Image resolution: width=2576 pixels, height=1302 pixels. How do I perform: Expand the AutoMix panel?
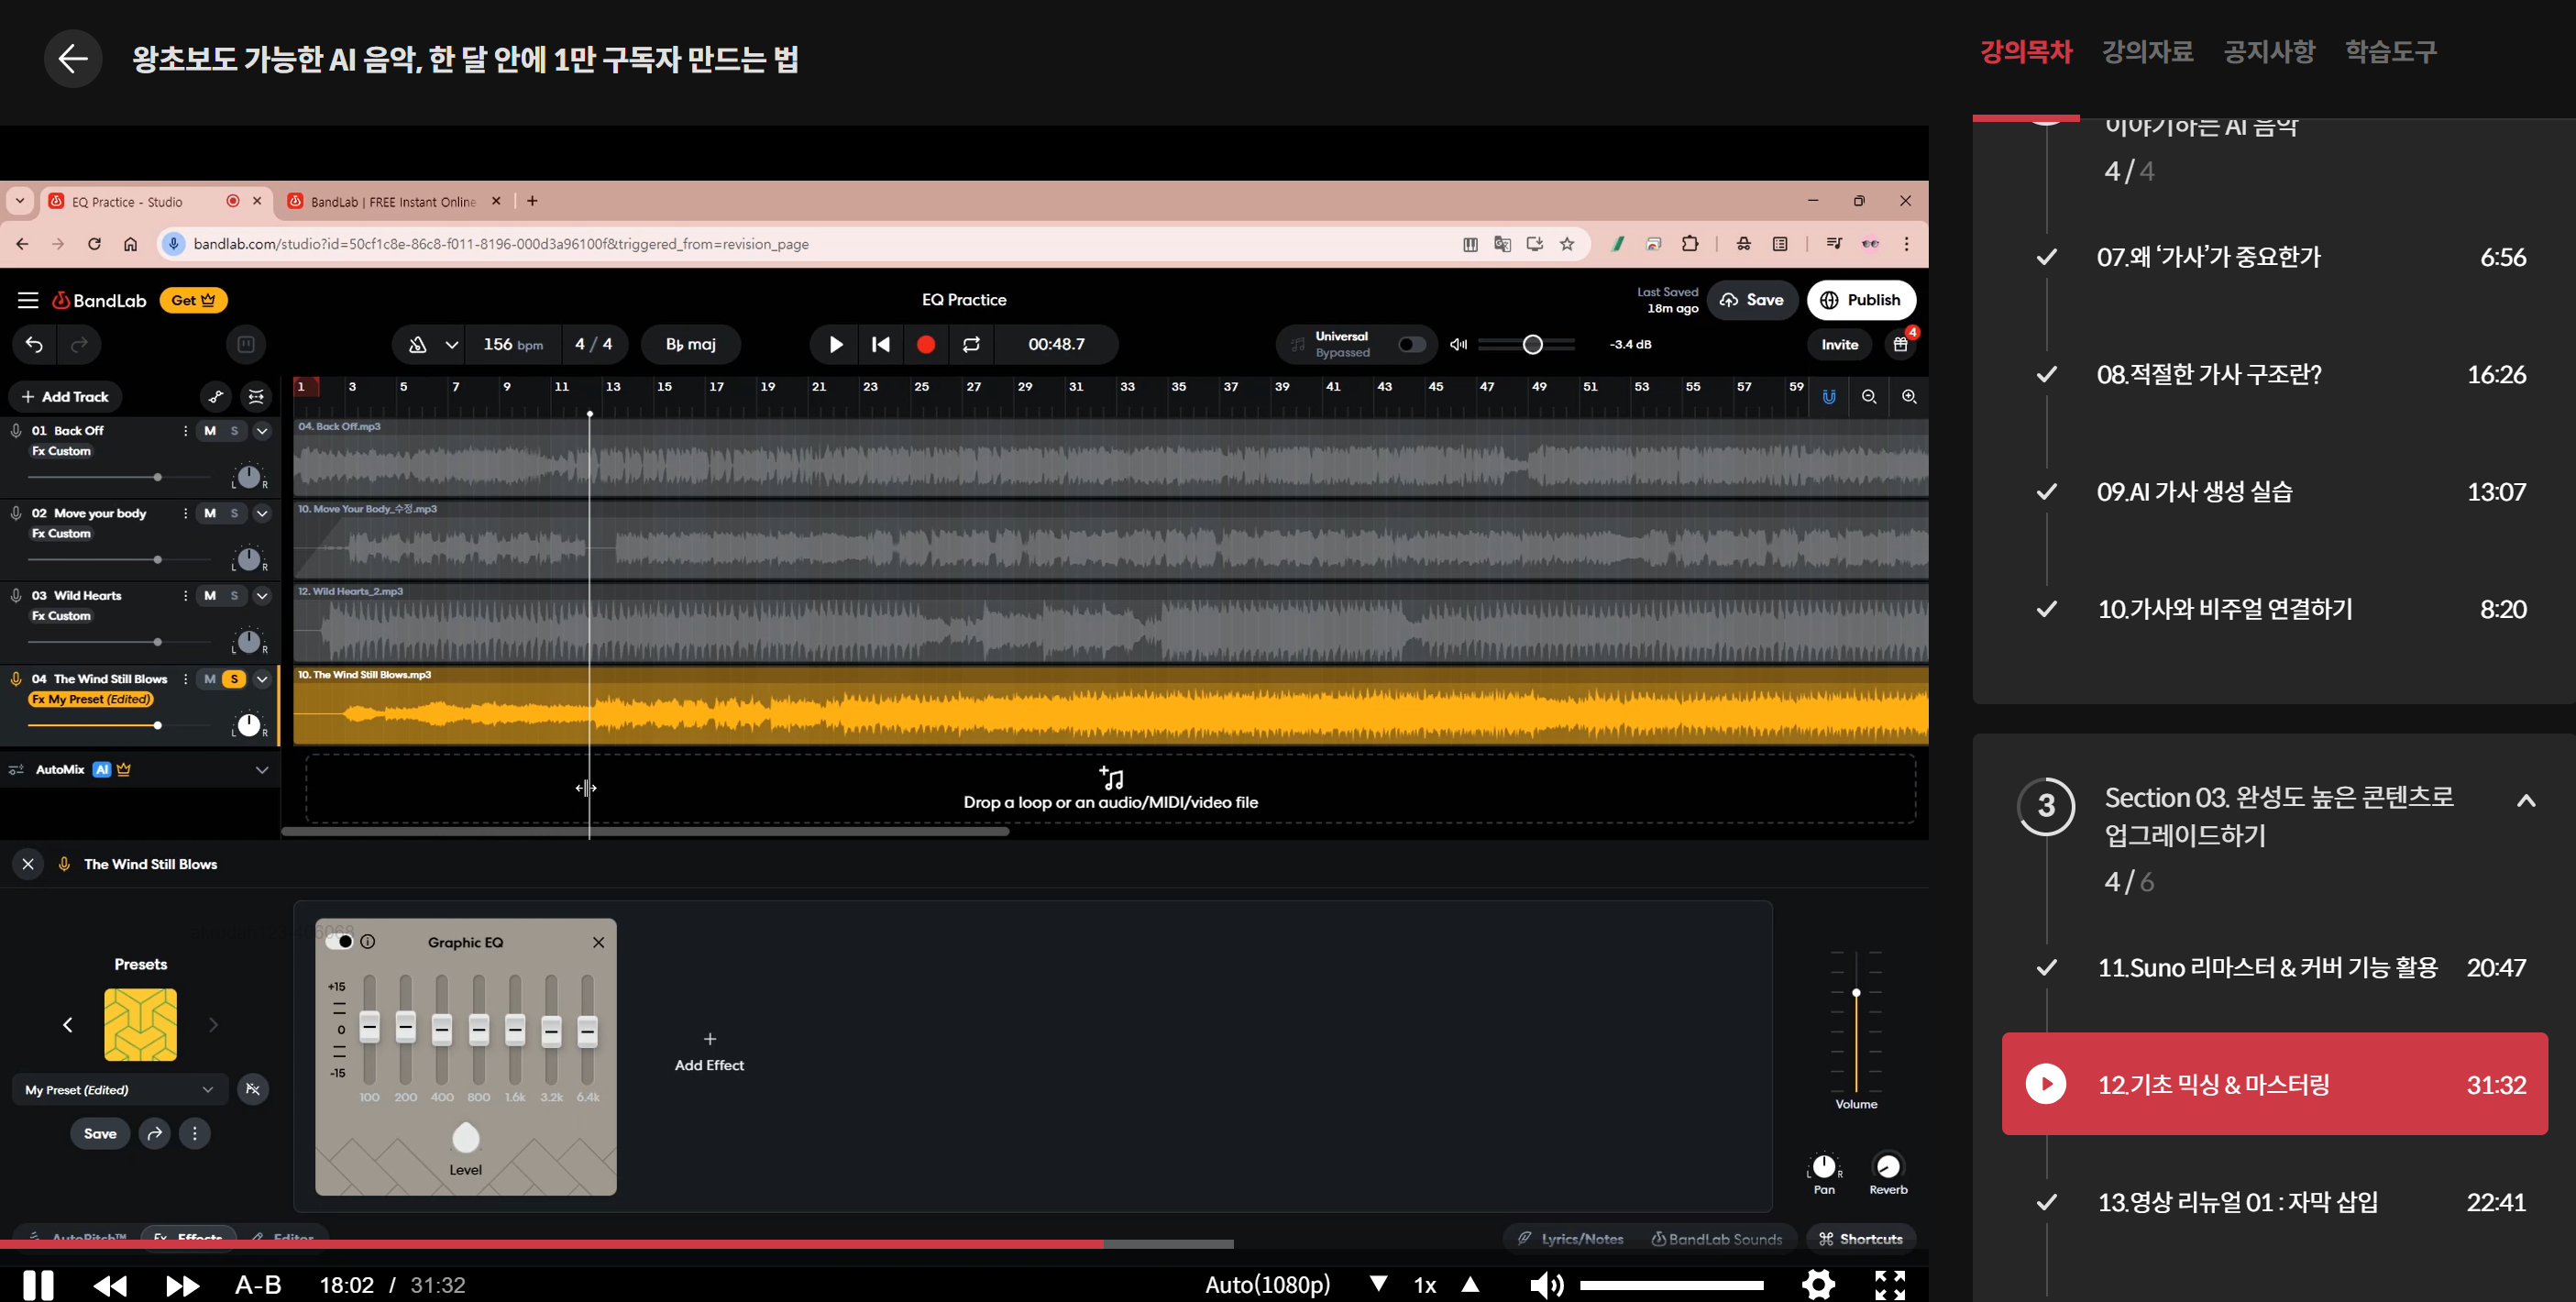[x=262, y=770]
